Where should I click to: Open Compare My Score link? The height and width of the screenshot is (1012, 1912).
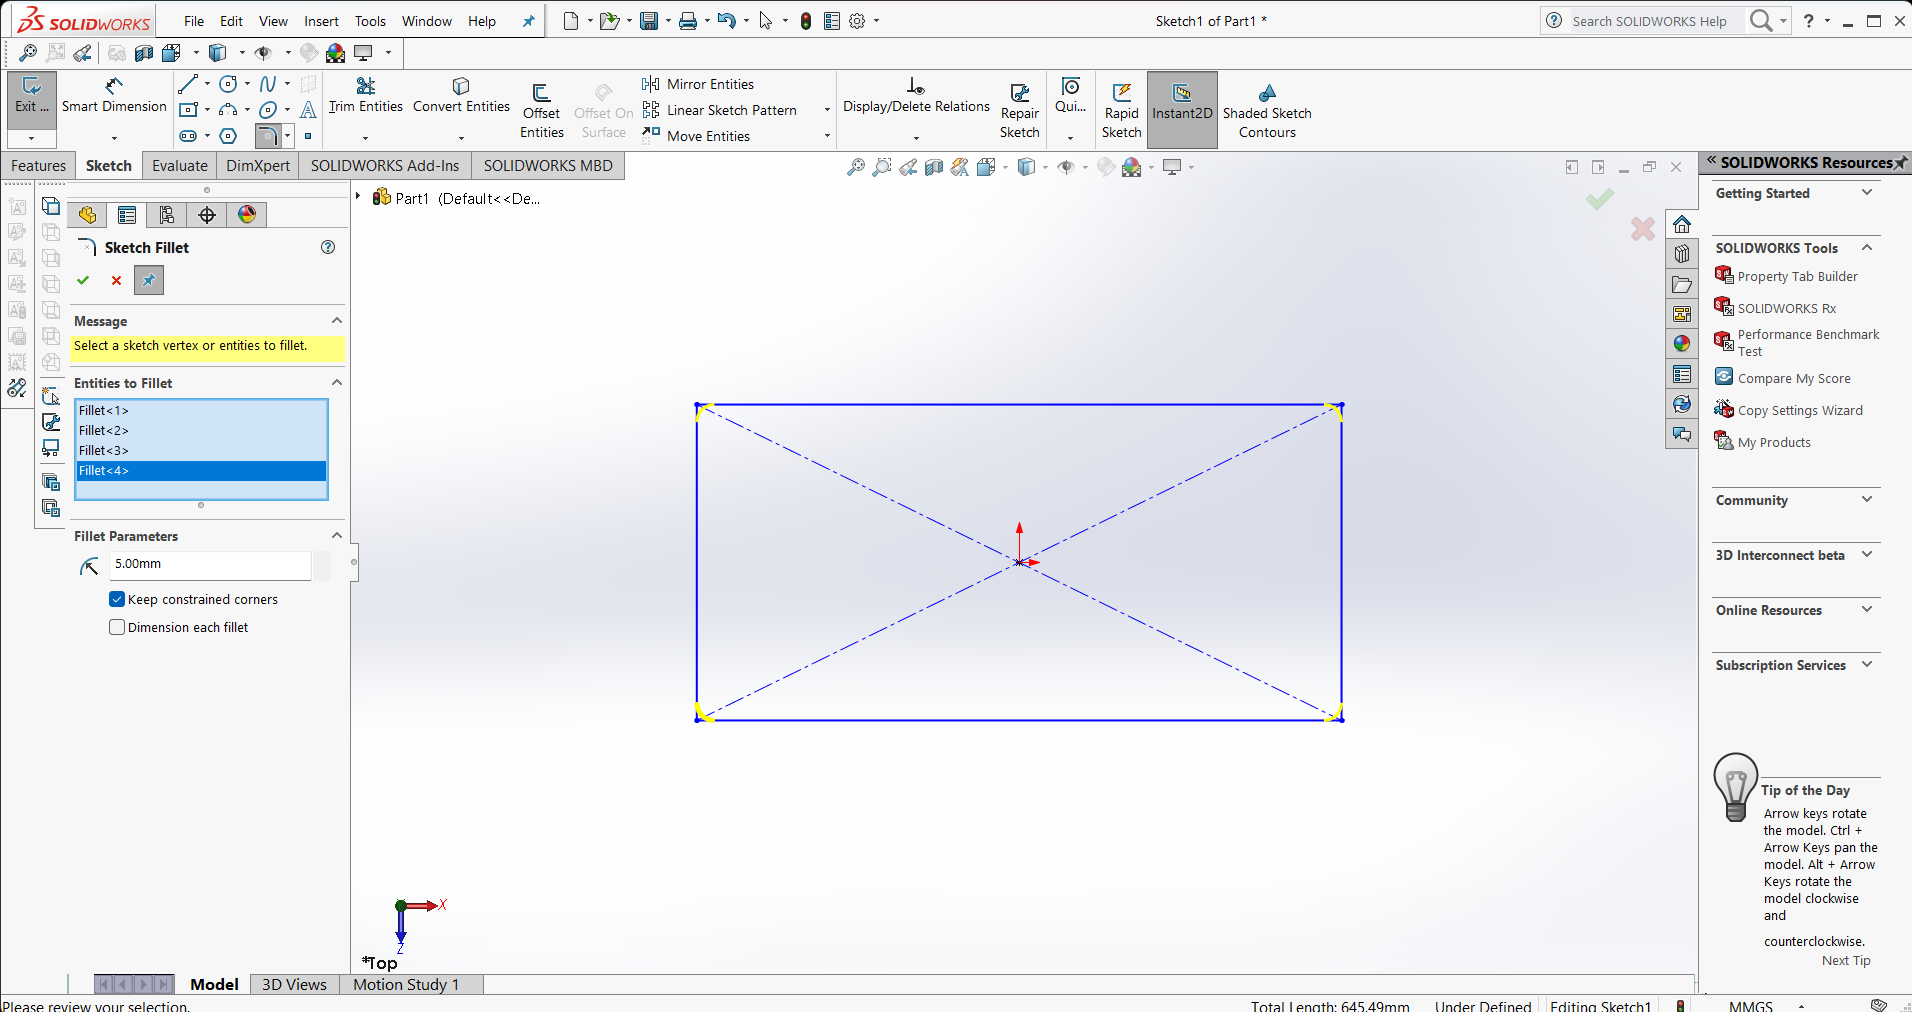click(1794, 379)
